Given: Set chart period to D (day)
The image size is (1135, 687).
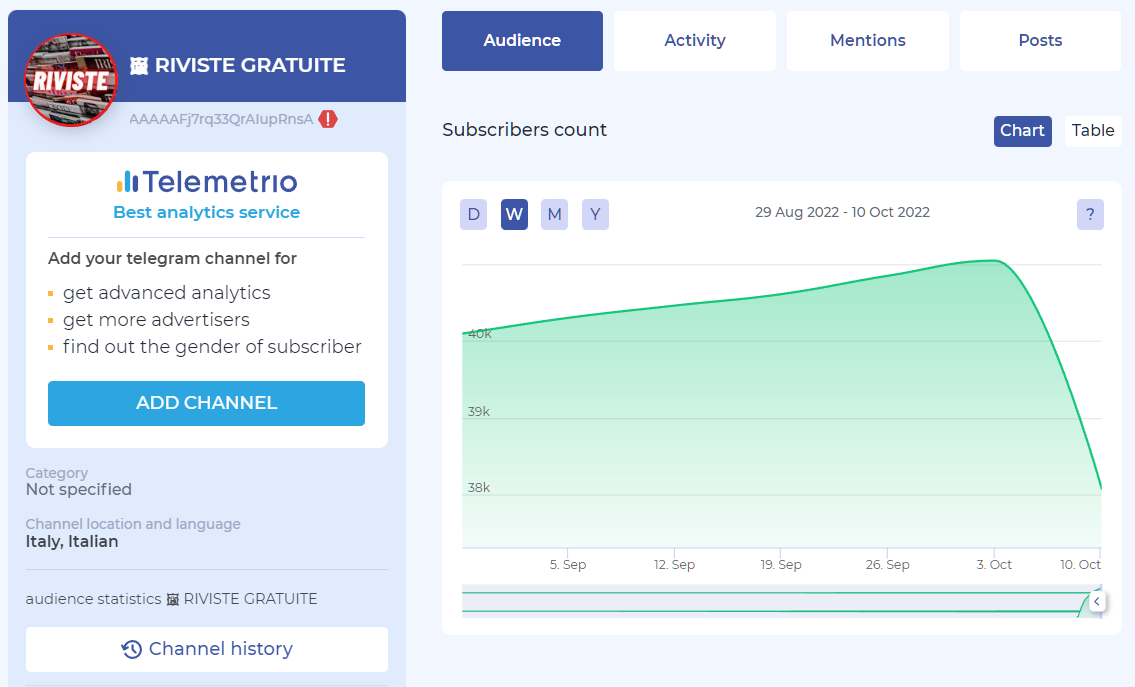Looking at the screenshot, I should [473, 214].
